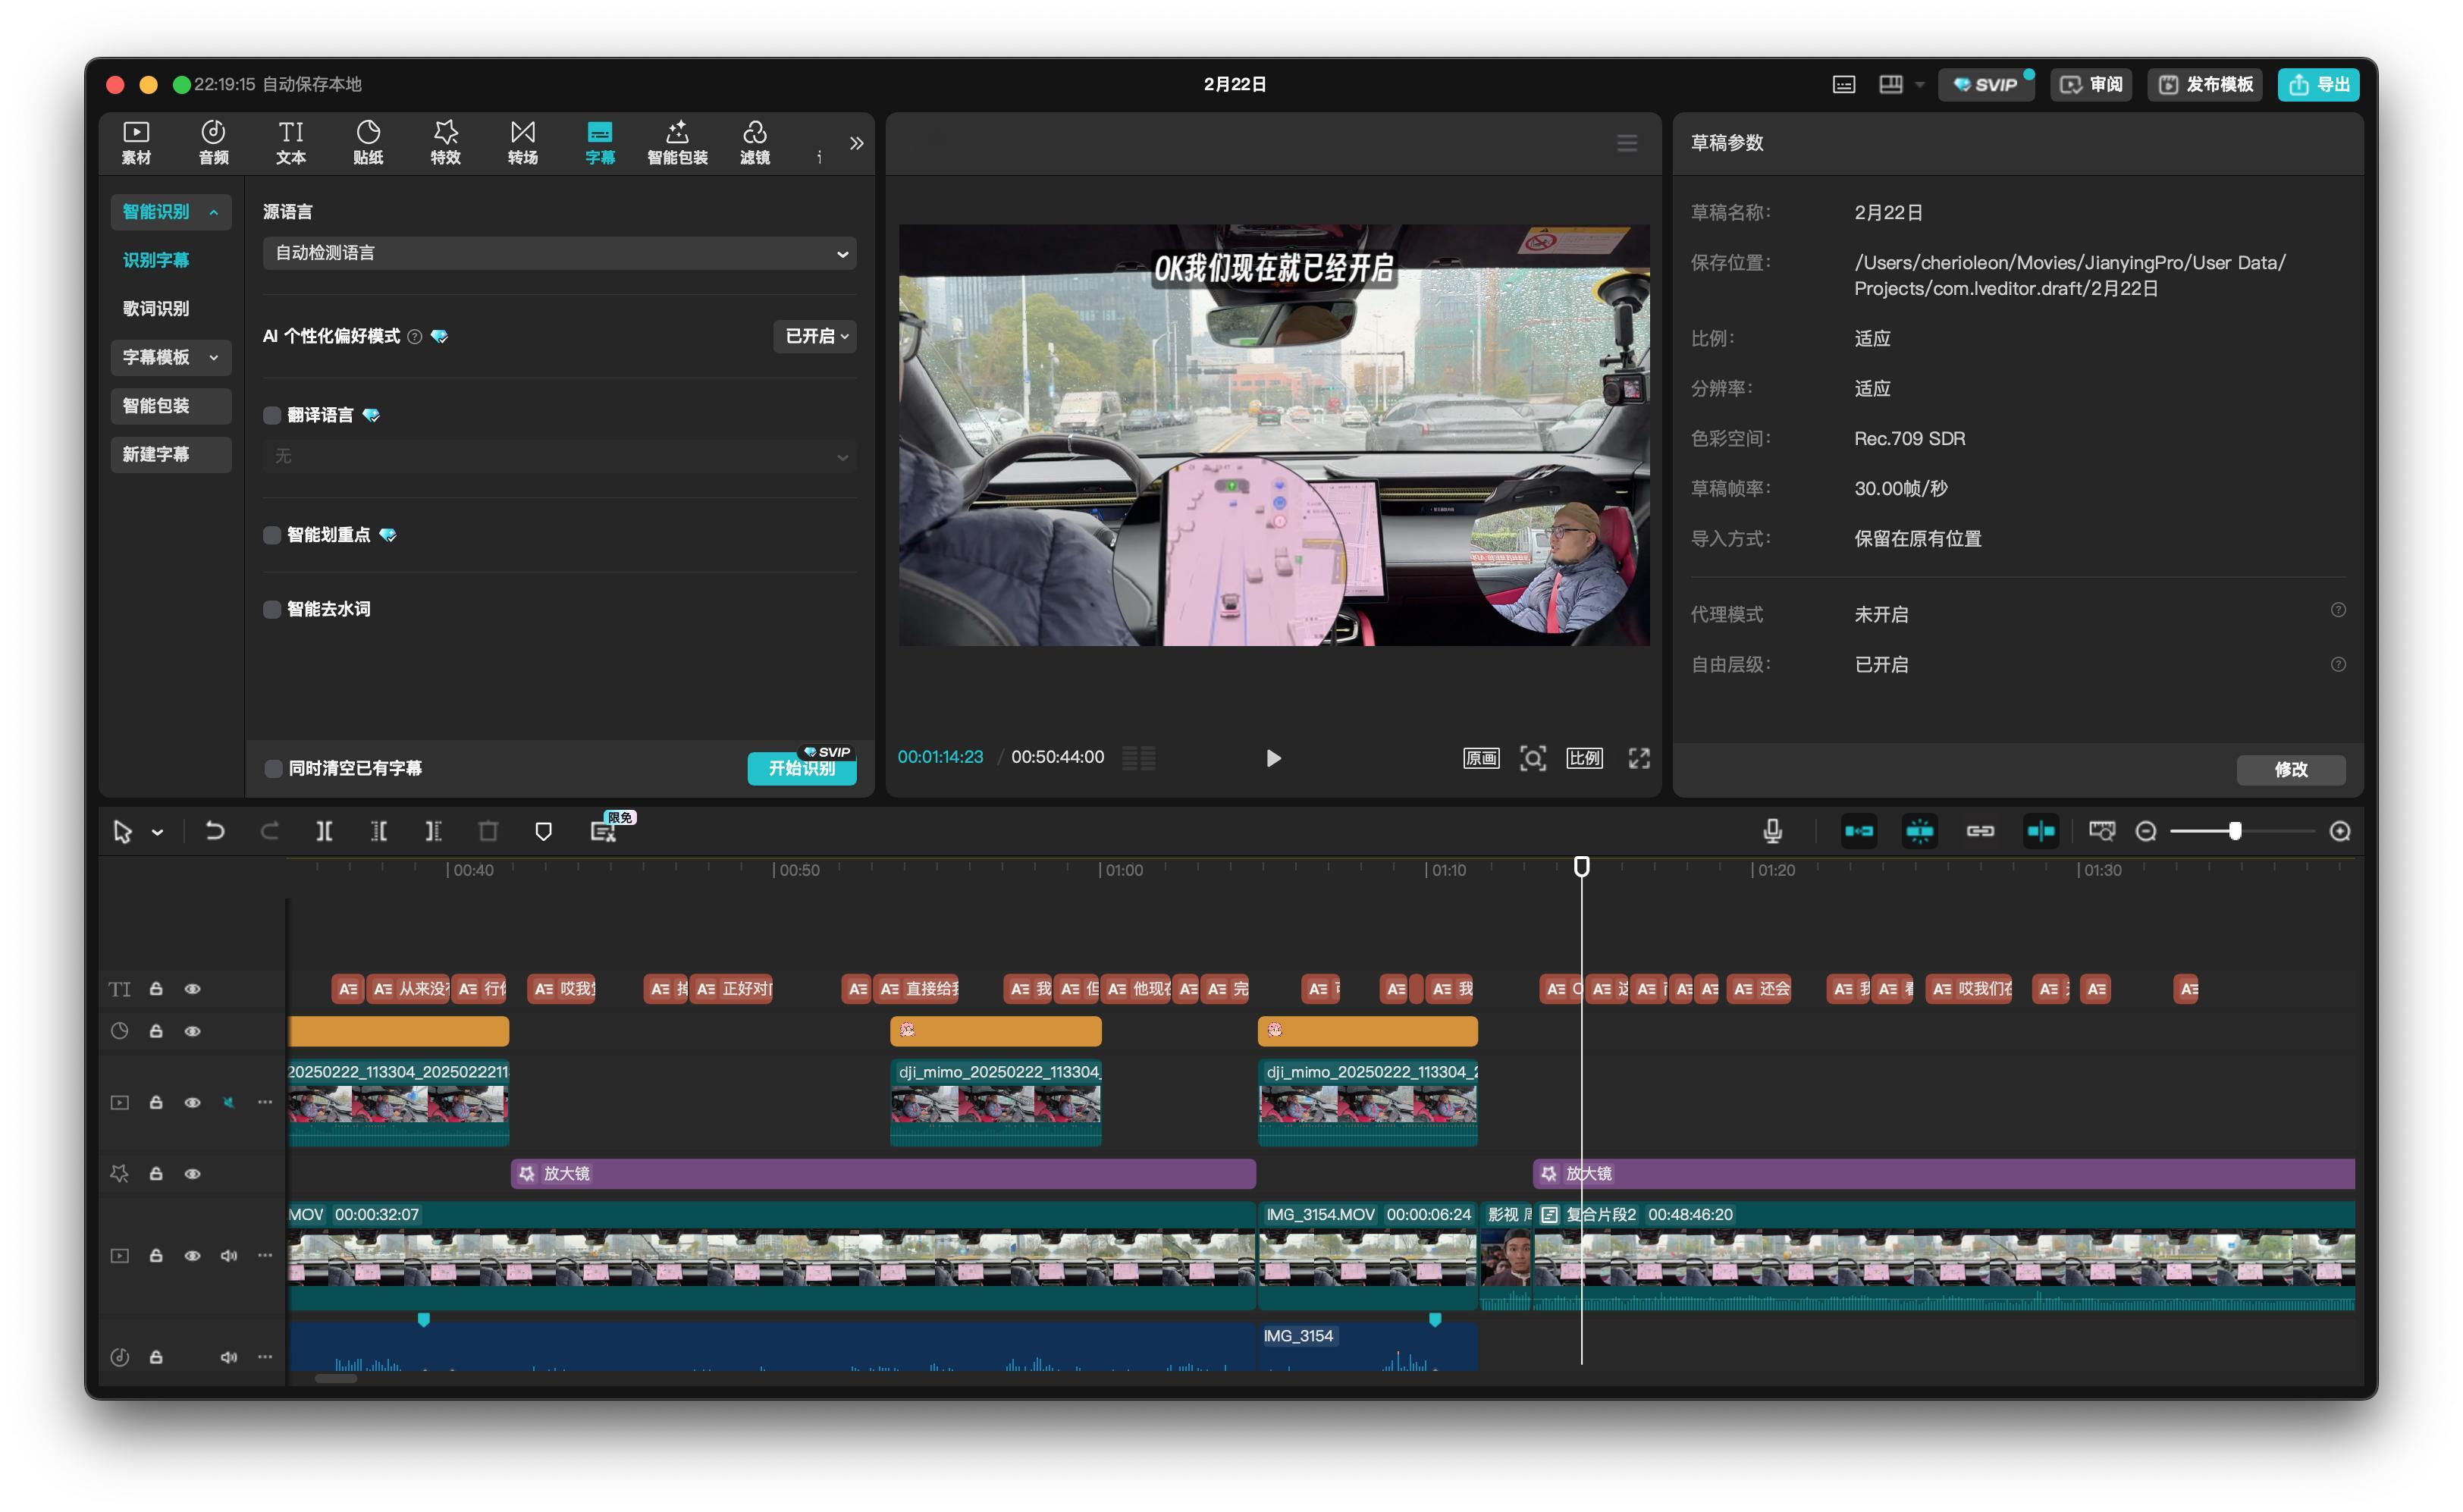Click the 发布模板 publish template button
This screenshot has width=2463, height=1512.
coord(2204,85)
